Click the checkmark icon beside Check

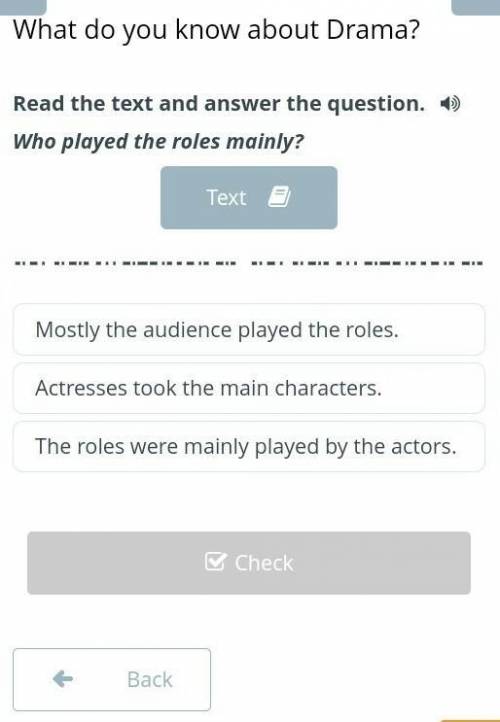click(215, 562)
